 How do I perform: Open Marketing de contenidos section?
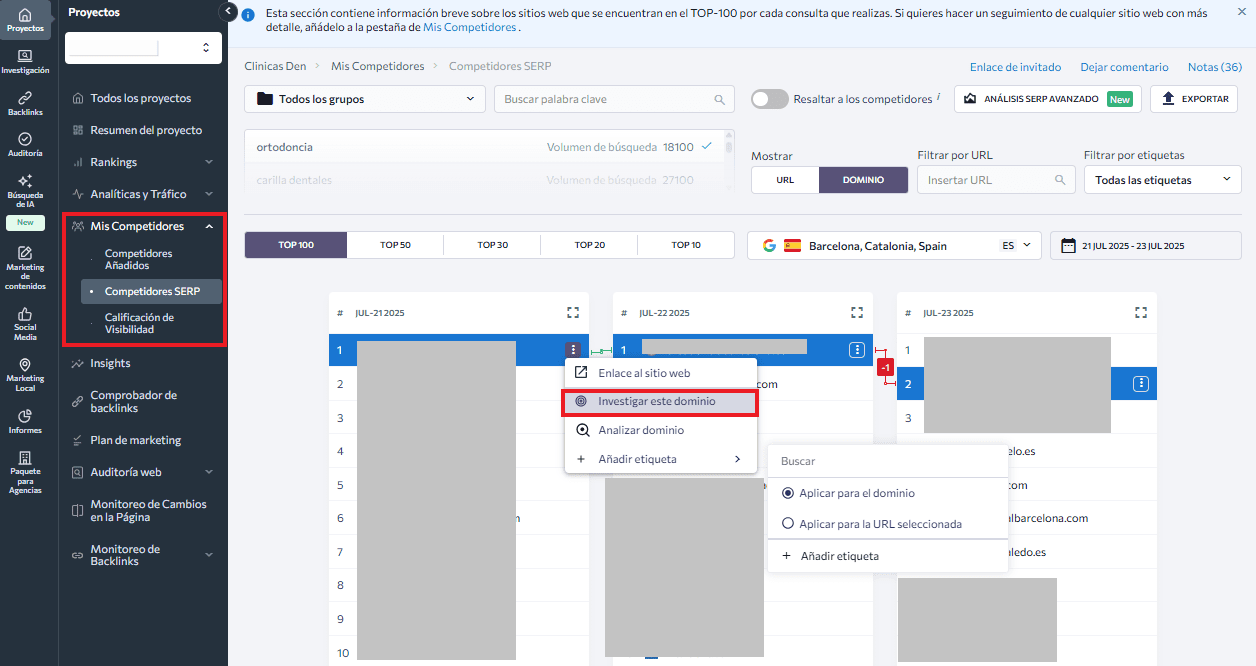coord(25,268)
